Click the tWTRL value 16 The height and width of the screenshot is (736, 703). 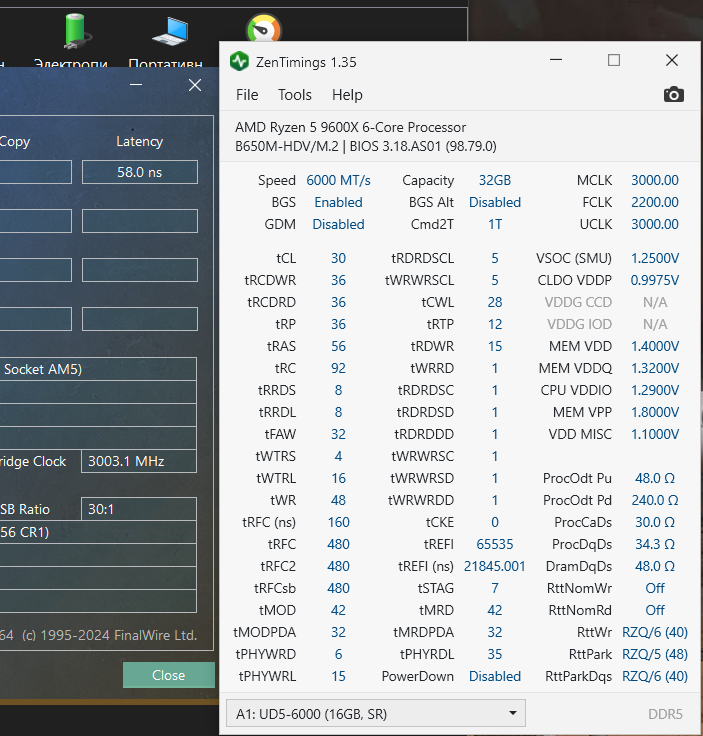click(338, 478)
